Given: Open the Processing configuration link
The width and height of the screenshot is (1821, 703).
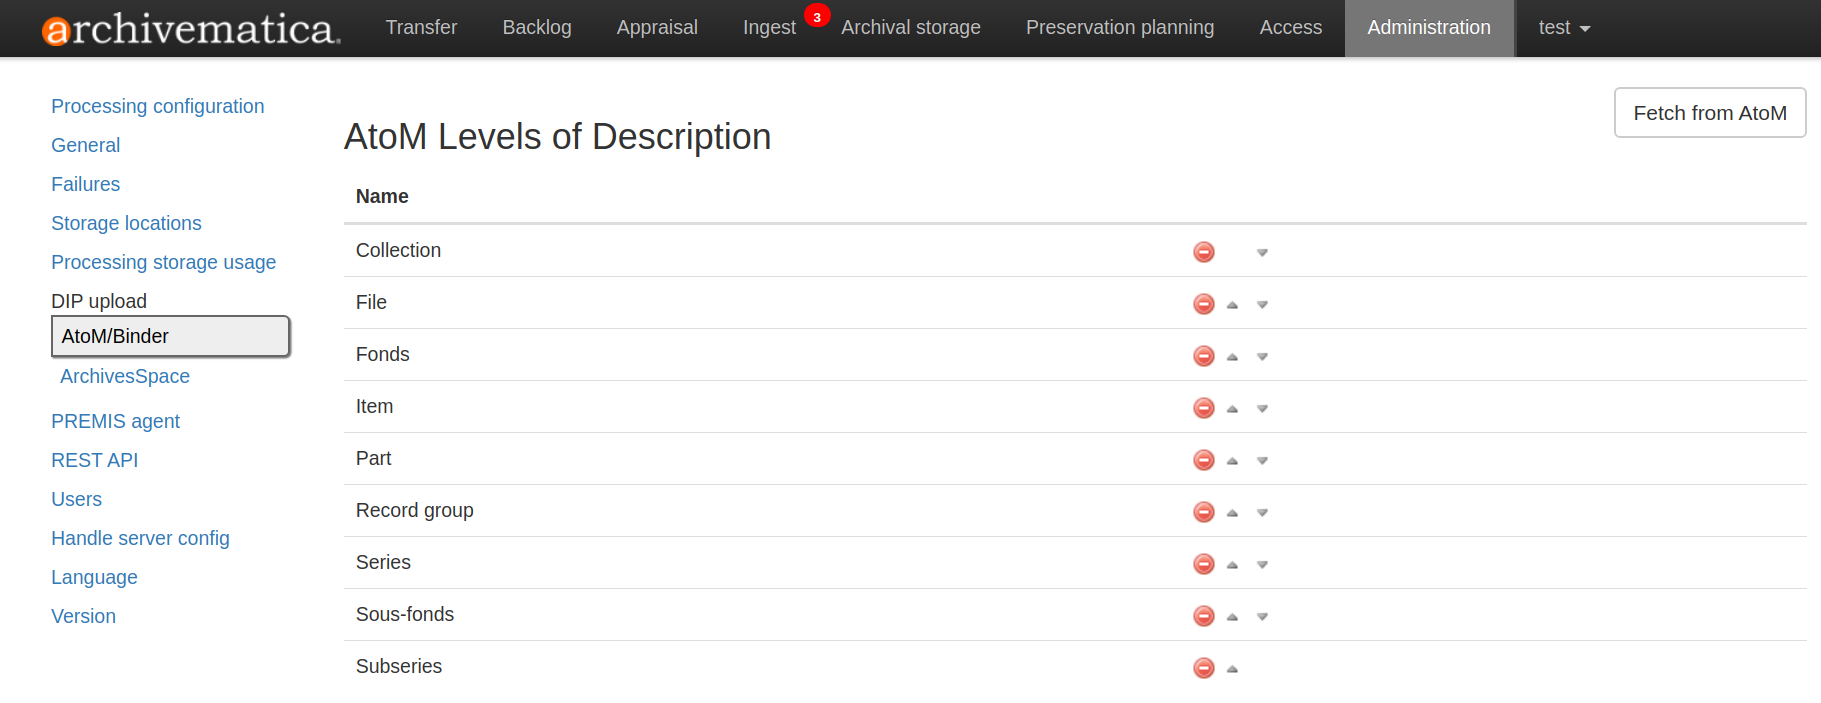Looking at the screenshot, I should pos(157,106).
